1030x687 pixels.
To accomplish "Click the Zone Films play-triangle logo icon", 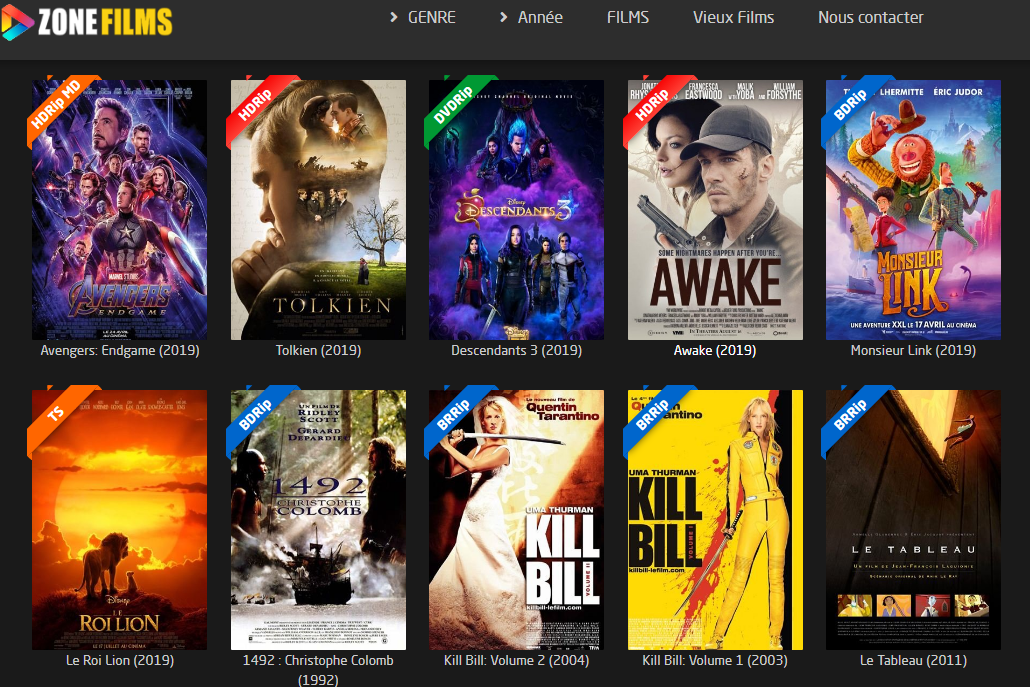I will pyautogui.click(x=16, y=21).
